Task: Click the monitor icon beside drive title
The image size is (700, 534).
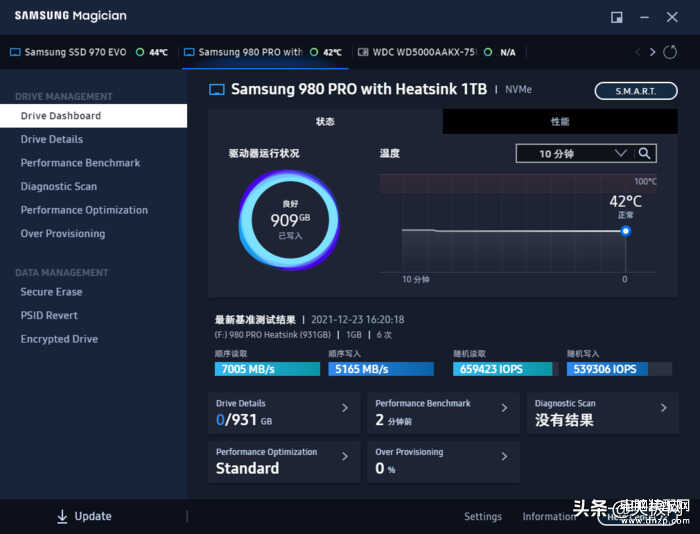Action: pyautogui.click(x=217, y=90)
